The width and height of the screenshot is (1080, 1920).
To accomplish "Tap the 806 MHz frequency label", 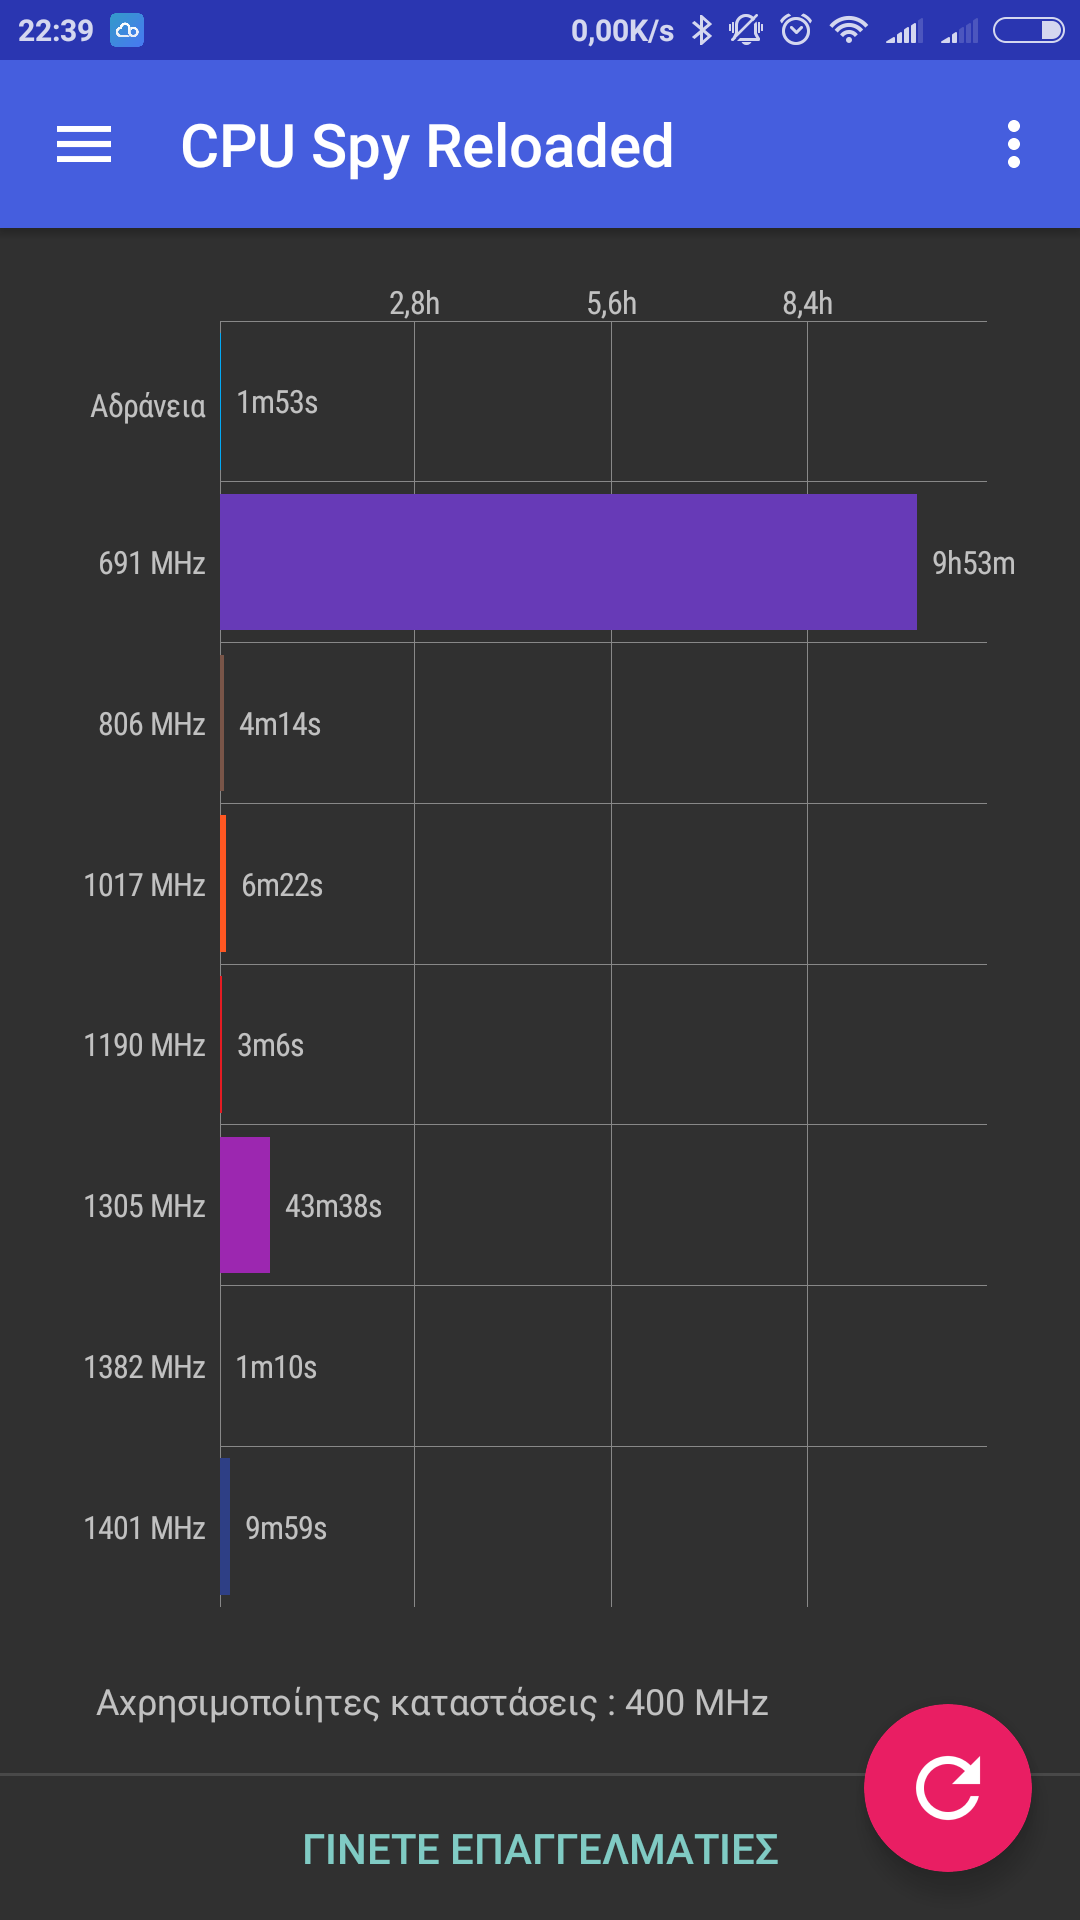I will point(152,724).
